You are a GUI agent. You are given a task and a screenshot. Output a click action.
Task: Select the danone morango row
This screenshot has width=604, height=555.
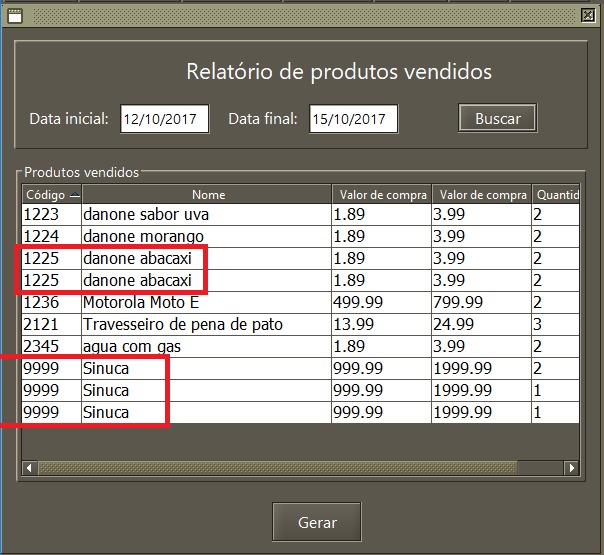click(x=300, y=236)
